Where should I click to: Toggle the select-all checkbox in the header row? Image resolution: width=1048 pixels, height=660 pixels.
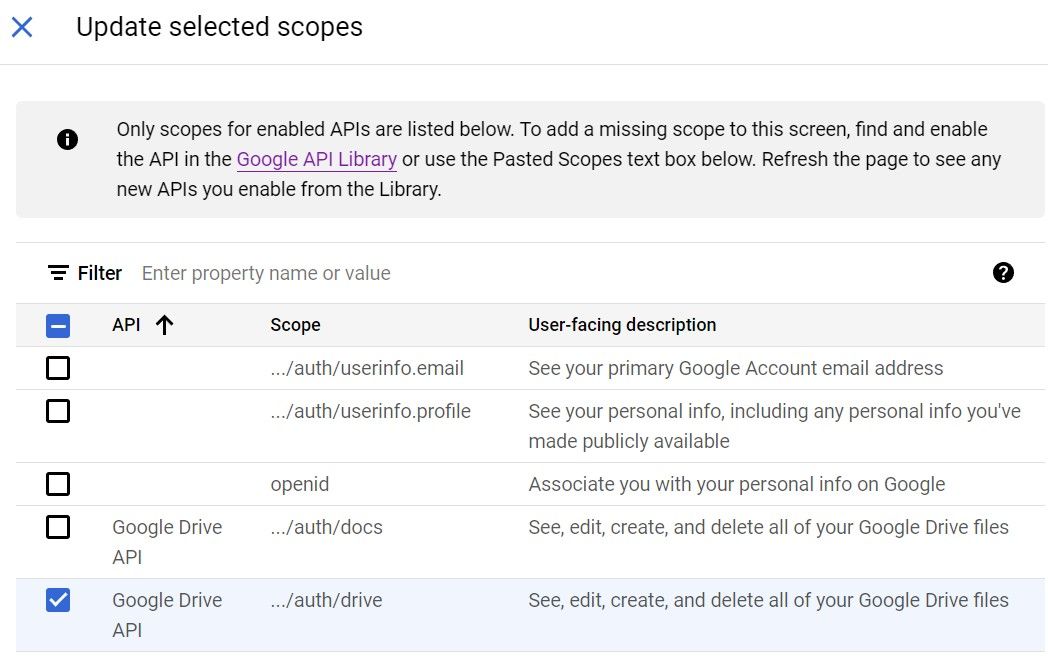[58, 326]
